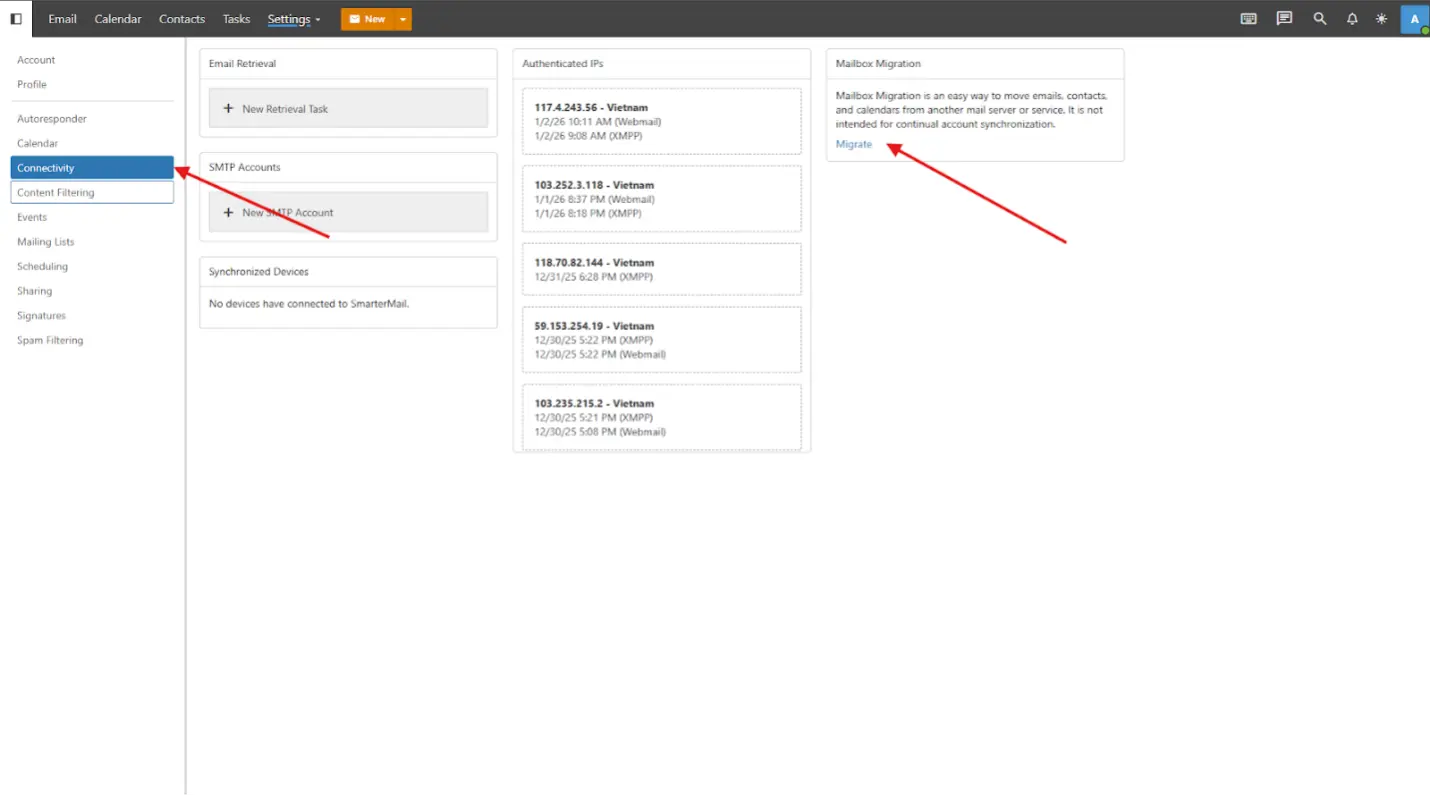Open the chat bubble icon
Screen dimensions: 1430x797
[1284, 18]
